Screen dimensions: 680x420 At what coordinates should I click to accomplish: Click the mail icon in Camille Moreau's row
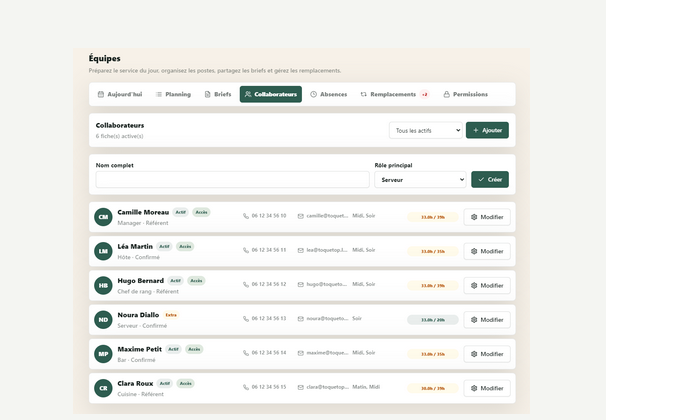(301, 216)
